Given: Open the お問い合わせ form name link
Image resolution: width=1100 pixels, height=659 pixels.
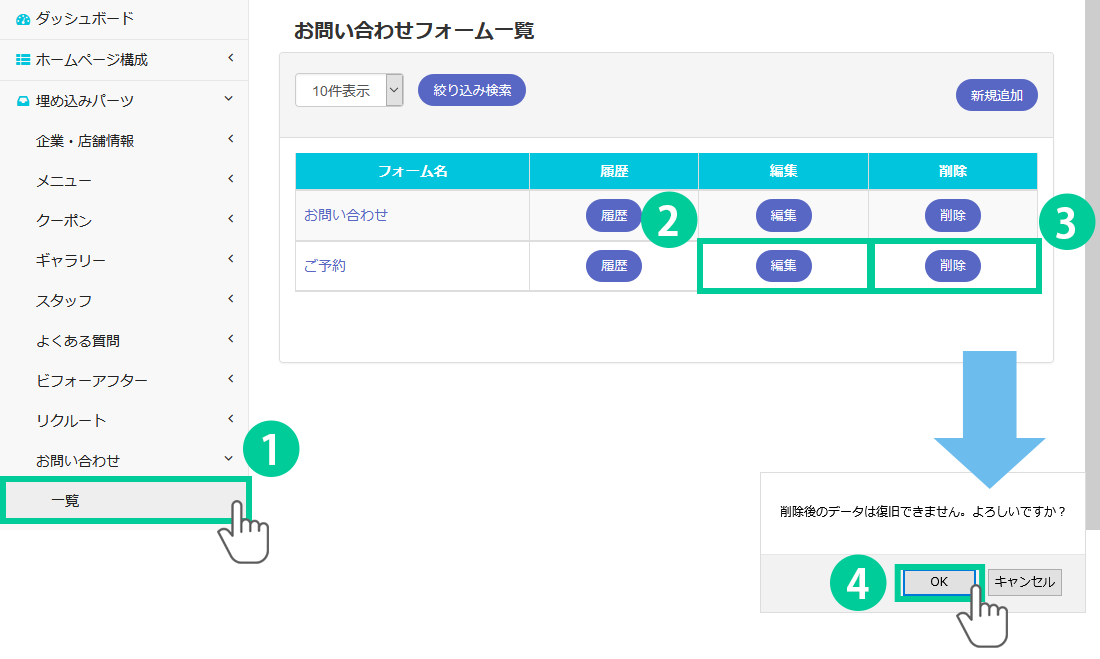Looking at the screenshot, I should (346, 215).
